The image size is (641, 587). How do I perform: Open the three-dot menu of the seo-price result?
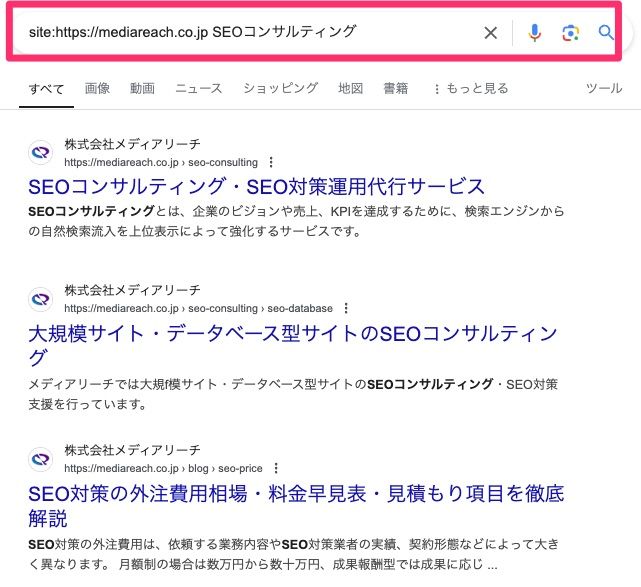(x=276, y=468)
